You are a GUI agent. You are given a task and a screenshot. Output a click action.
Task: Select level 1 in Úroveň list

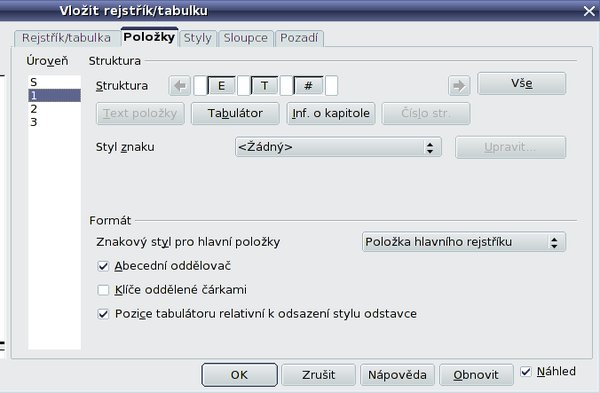coord(54,95)
